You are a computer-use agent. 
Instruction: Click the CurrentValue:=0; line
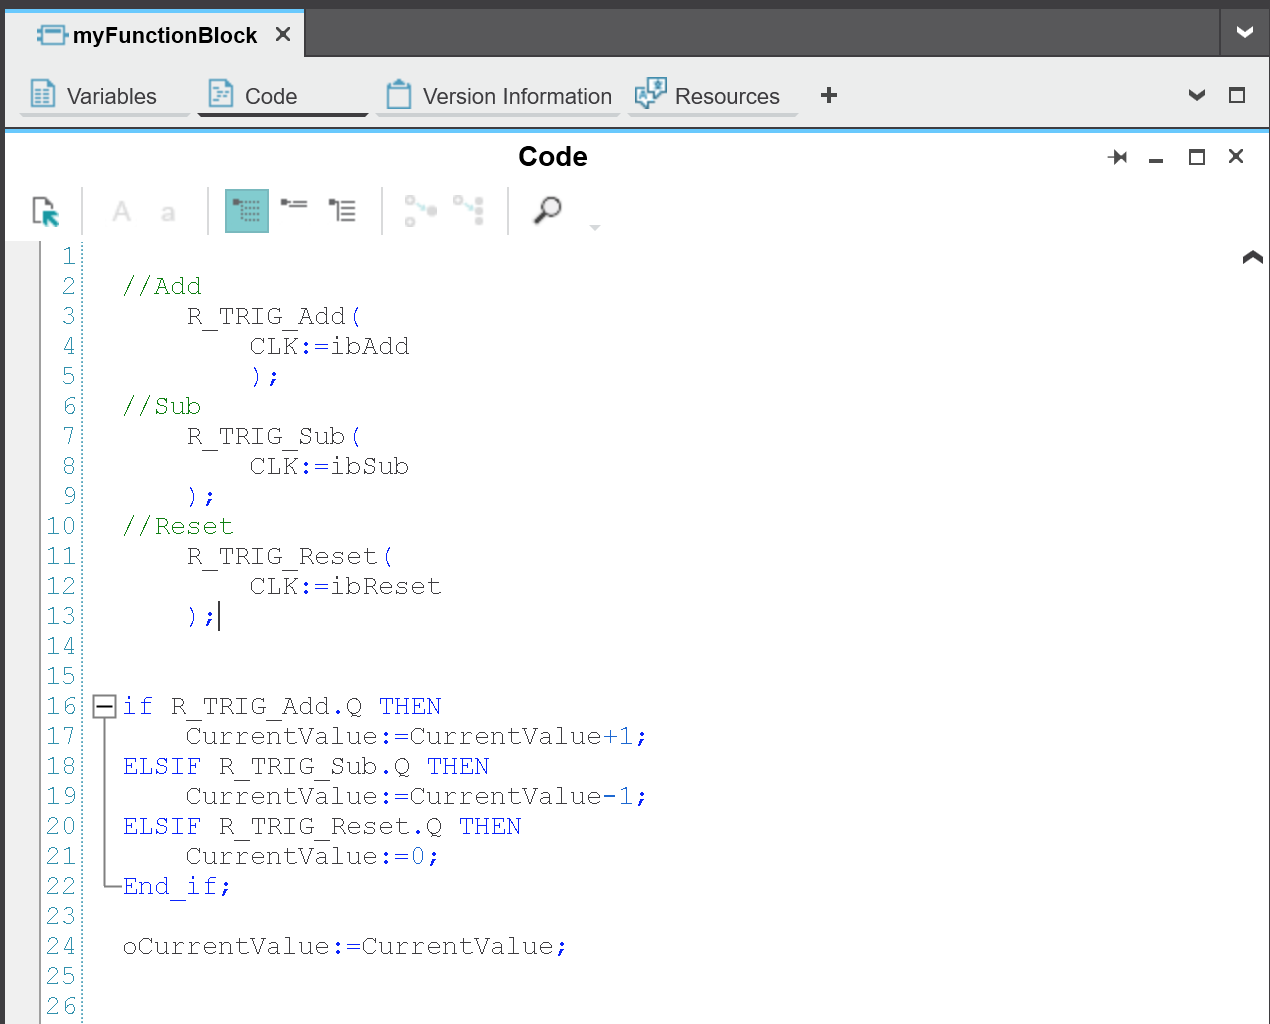click(x=312, y=856)
